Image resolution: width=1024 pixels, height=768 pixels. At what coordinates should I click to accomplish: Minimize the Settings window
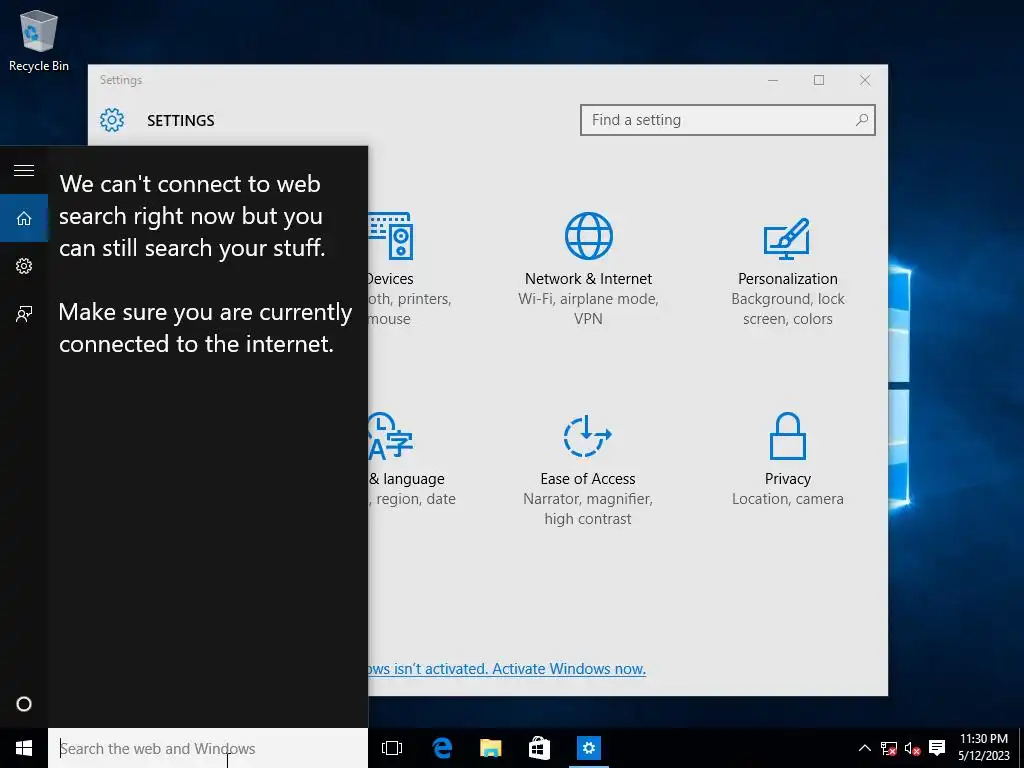(x=773, y=80)
